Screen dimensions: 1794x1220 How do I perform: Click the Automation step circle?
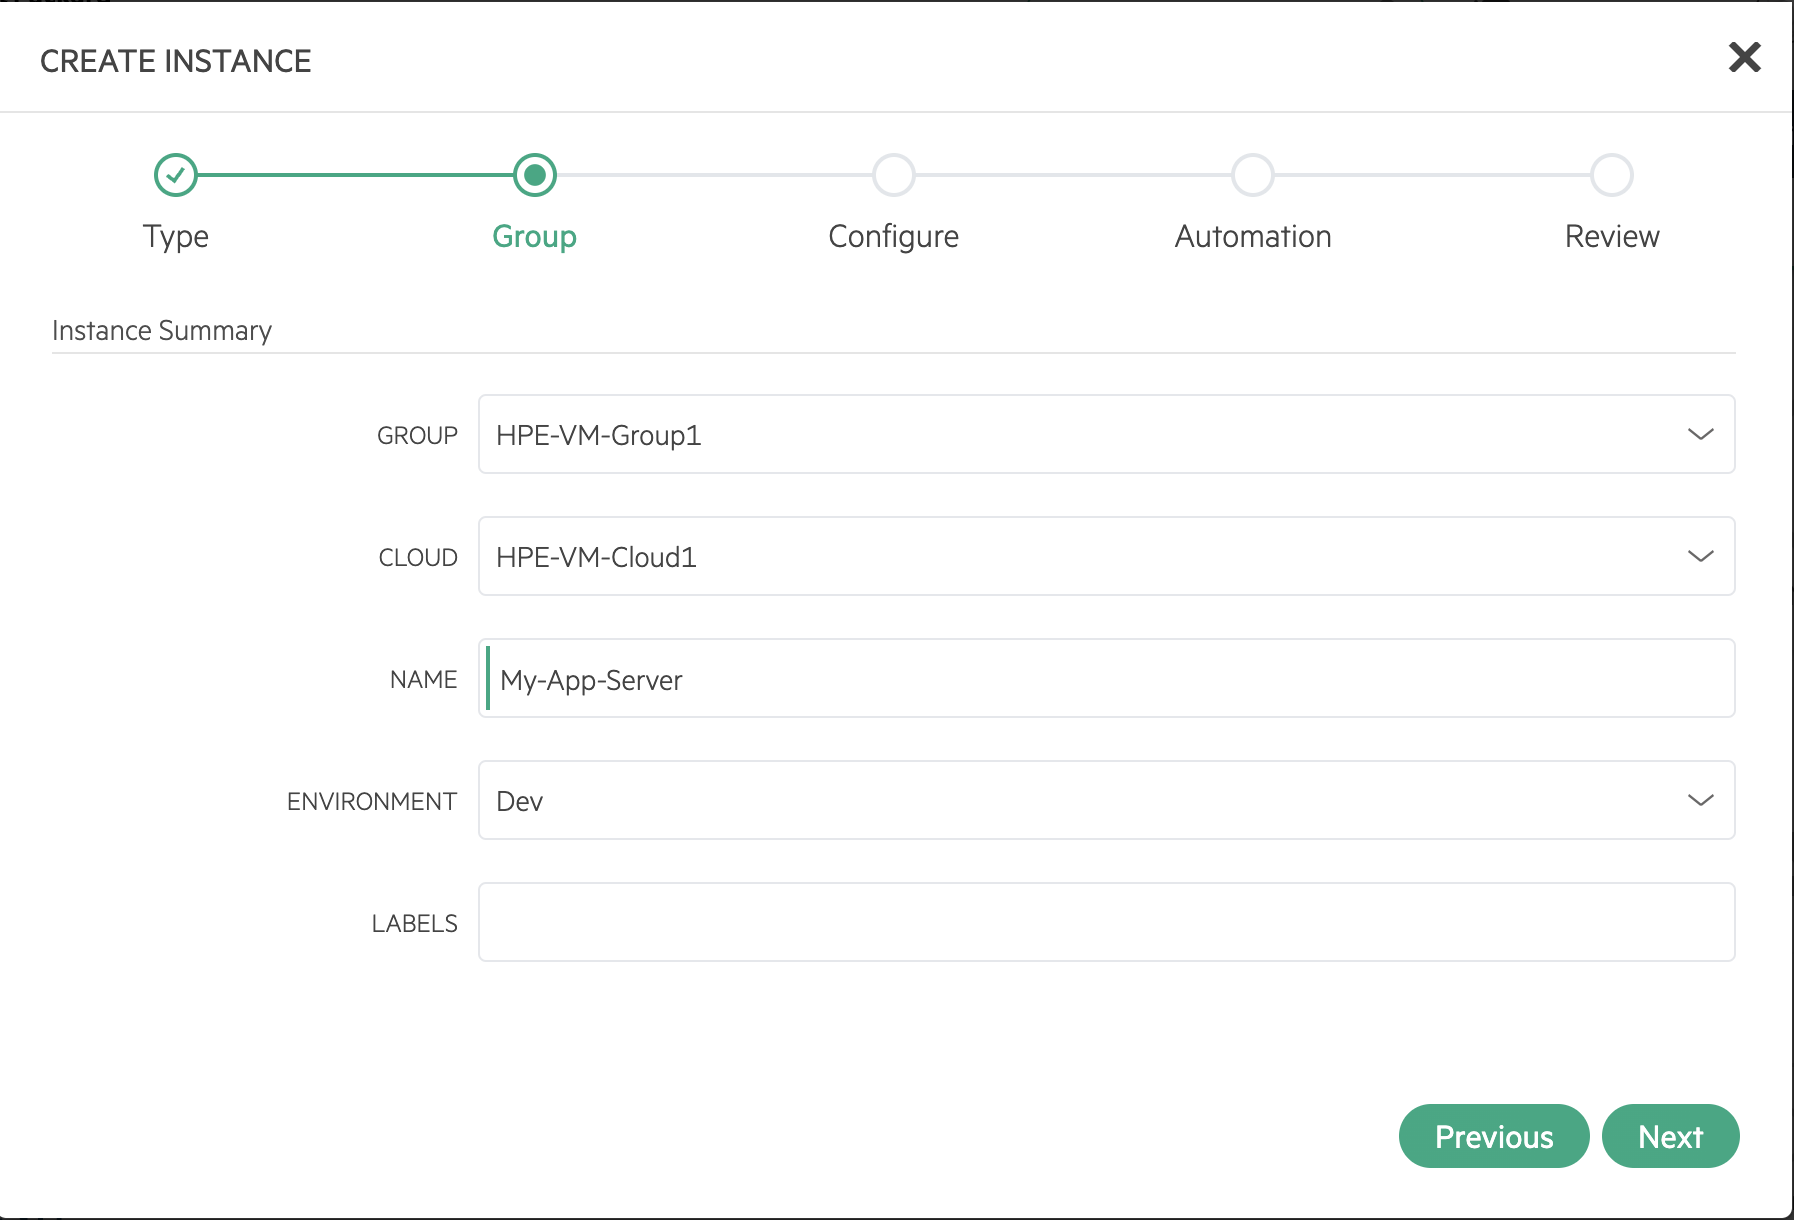point(1253,175)
